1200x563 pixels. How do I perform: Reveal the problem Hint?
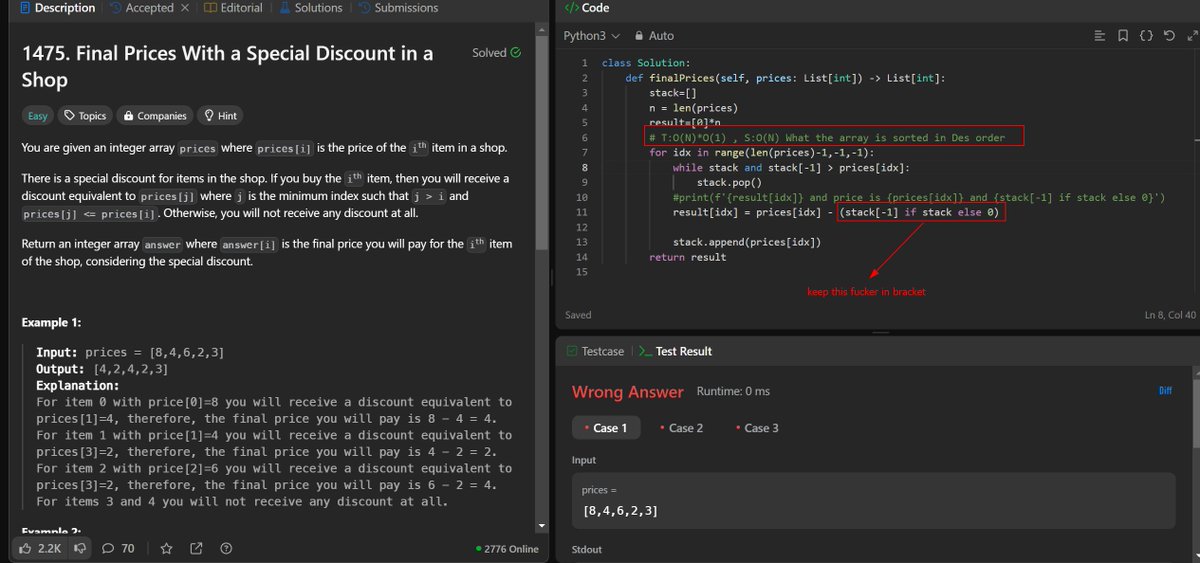pos(220,116)
